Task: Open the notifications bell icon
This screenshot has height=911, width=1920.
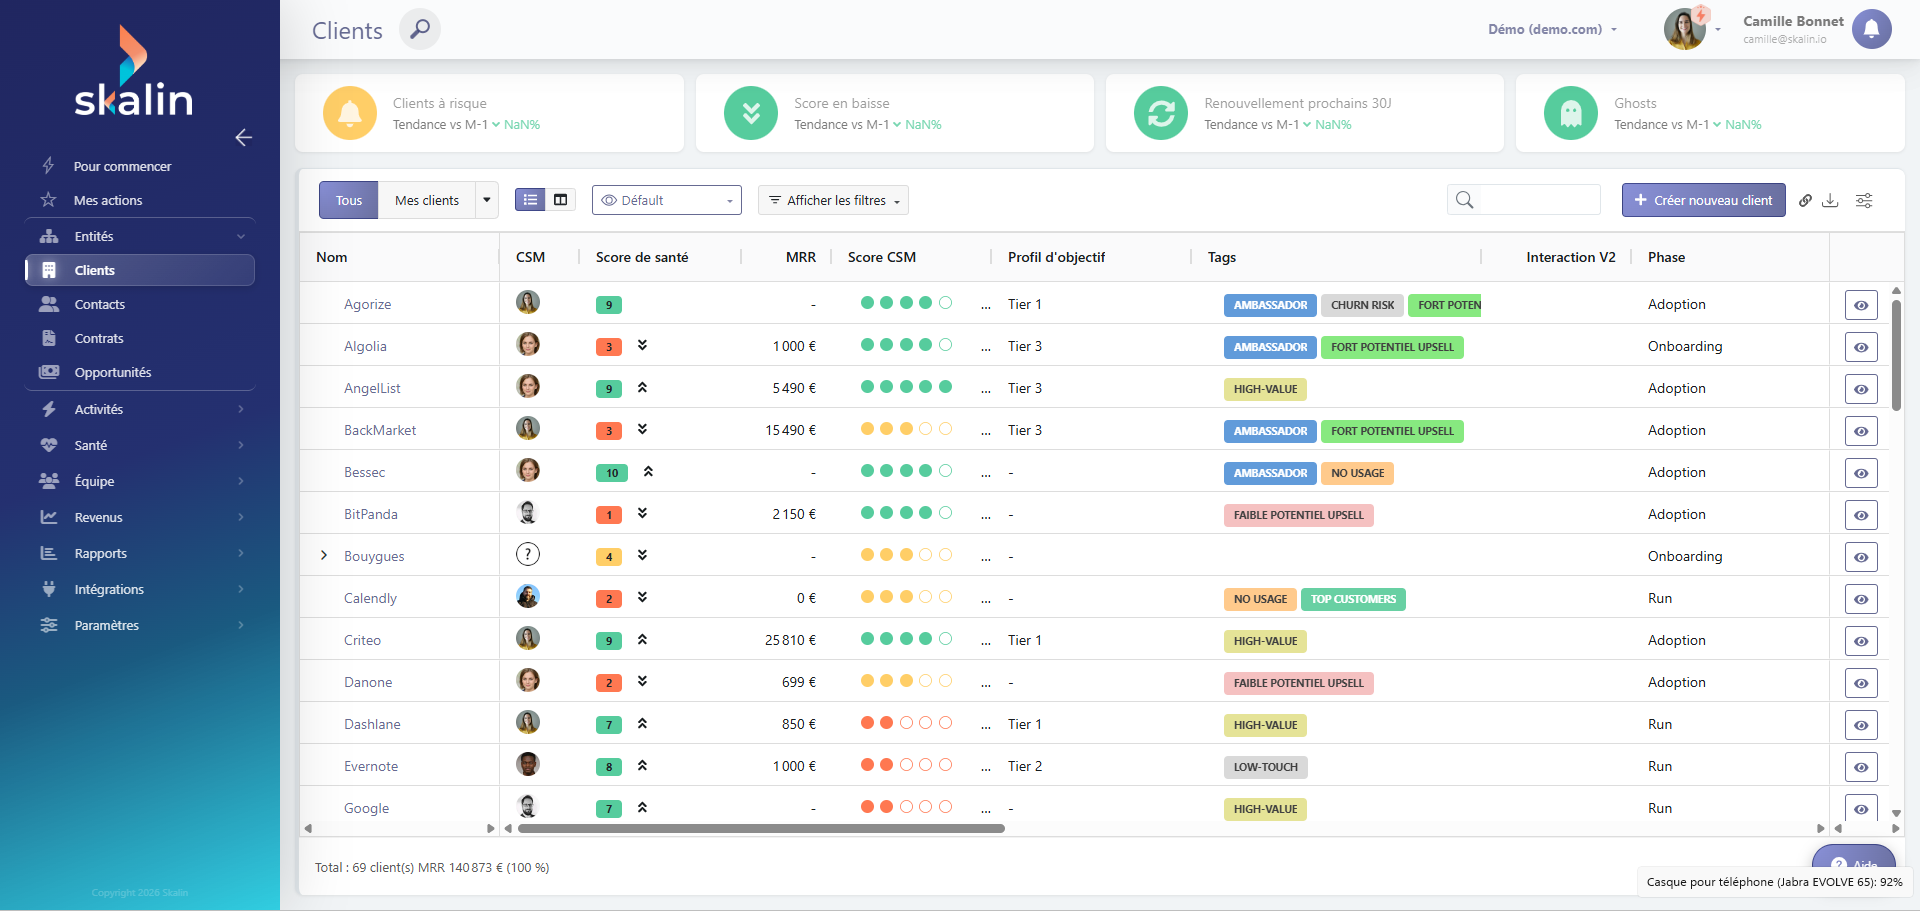Action: click(x=1871, y=29)
